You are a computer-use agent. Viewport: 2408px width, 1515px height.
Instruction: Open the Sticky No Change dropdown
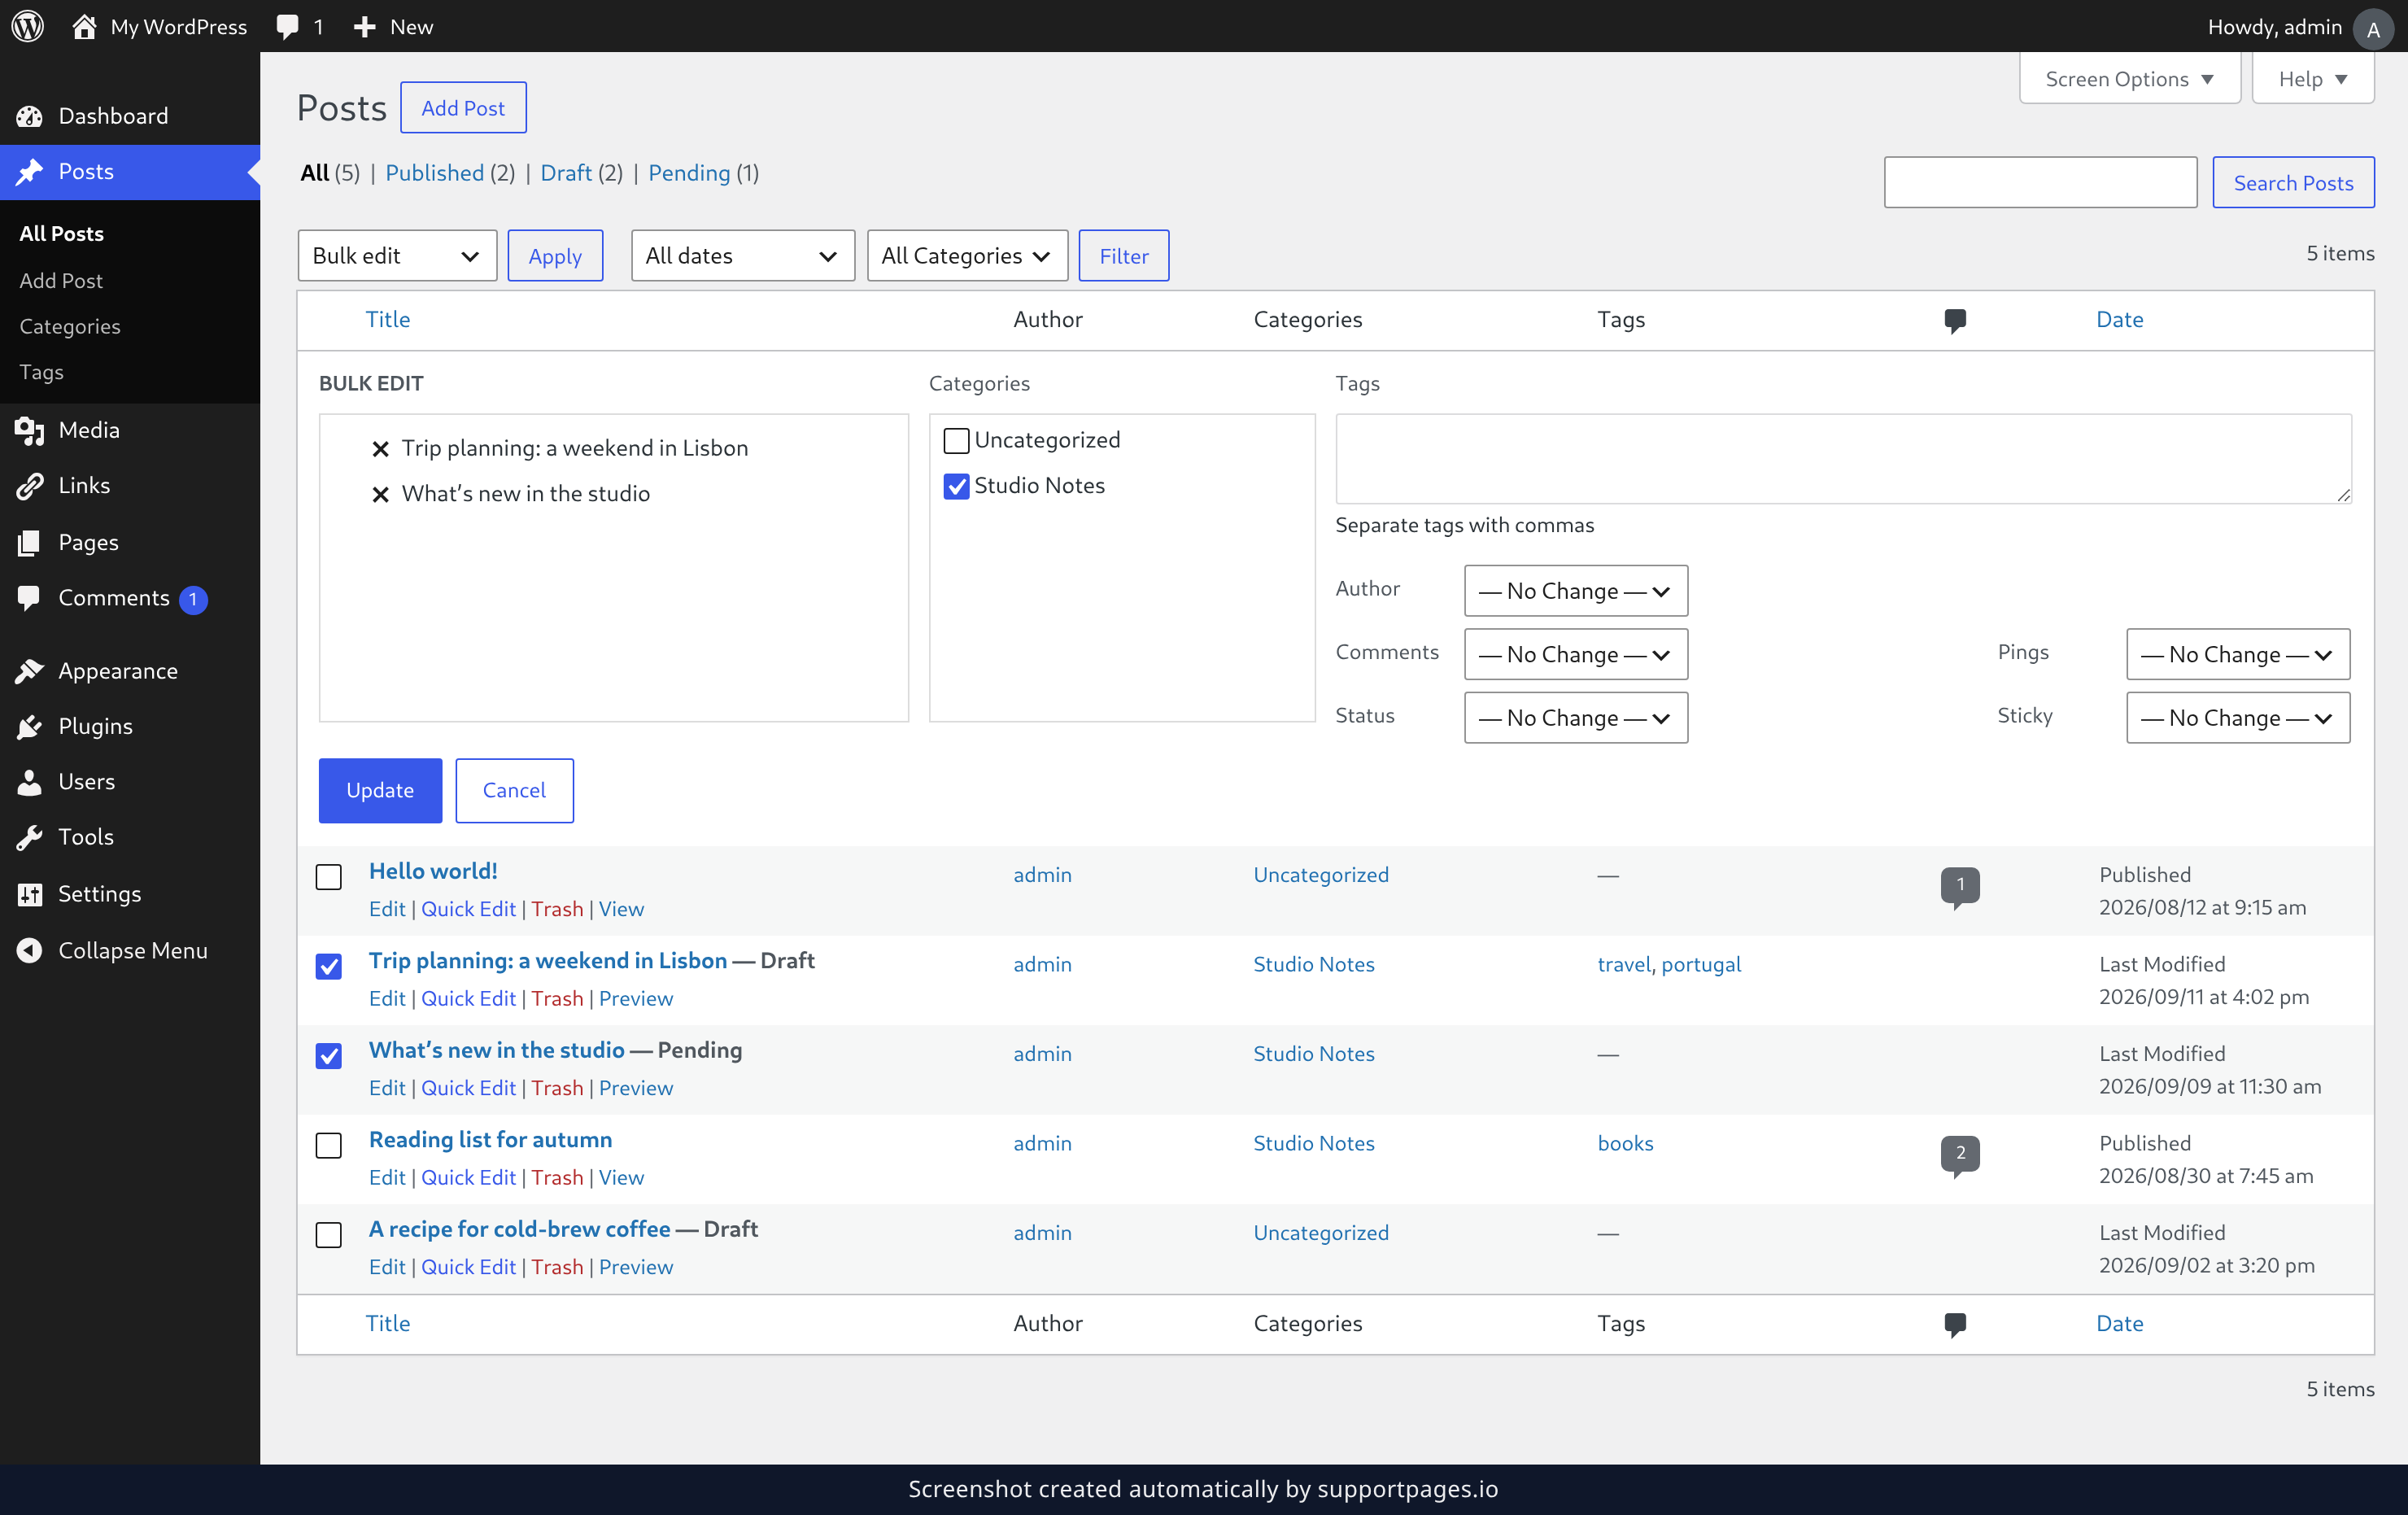pyautogui.click(x=2237, y=718)
